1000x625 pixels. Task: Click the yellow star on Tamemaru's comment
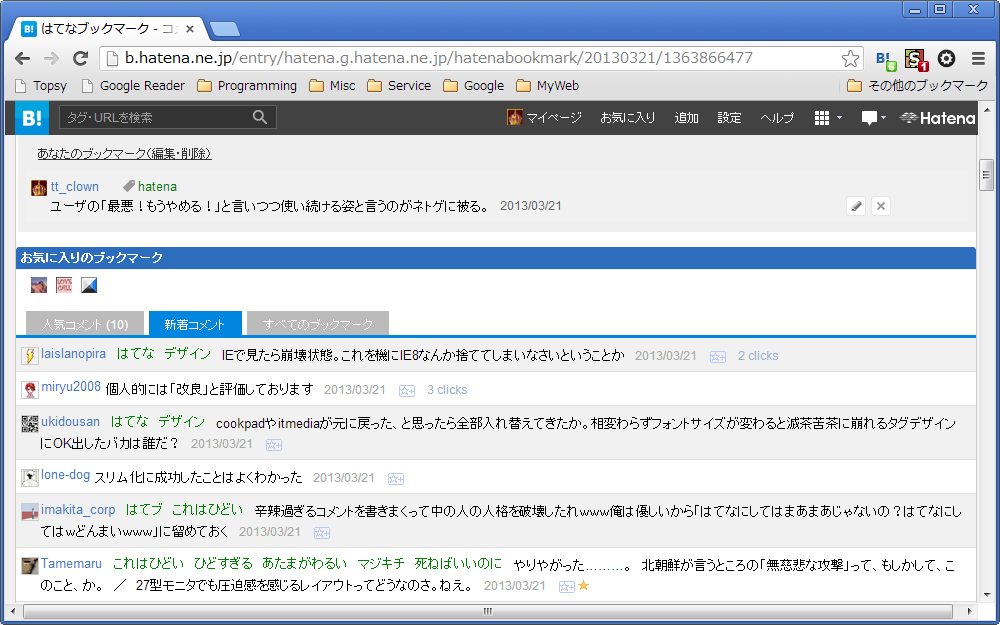pyautogui.click(x=583, y=585)
